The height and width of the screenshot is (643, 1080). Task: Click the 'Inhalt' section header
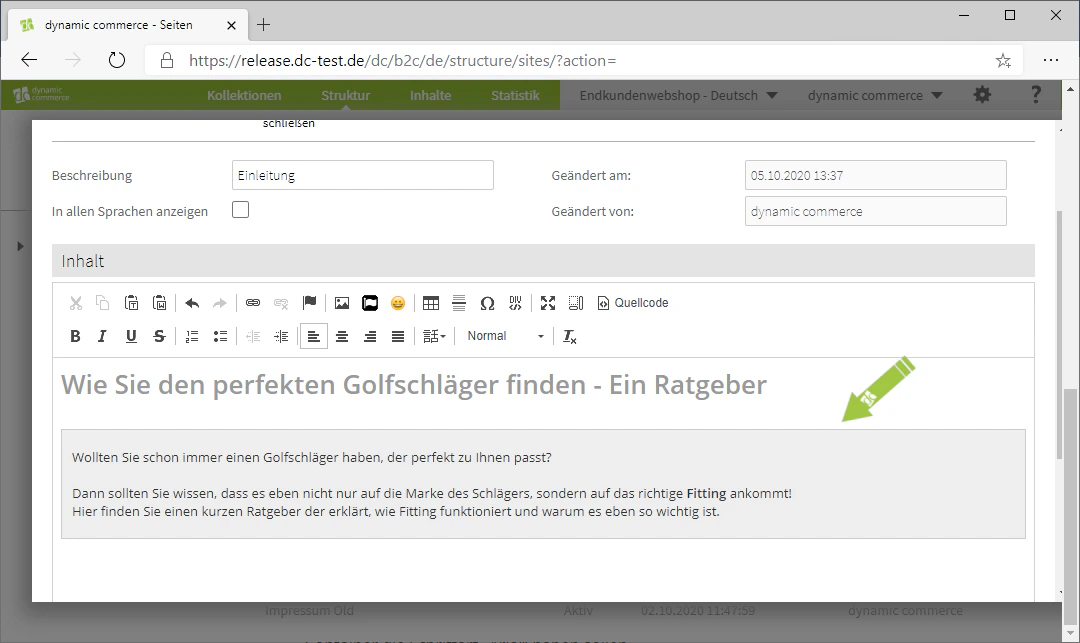point(543,261)
